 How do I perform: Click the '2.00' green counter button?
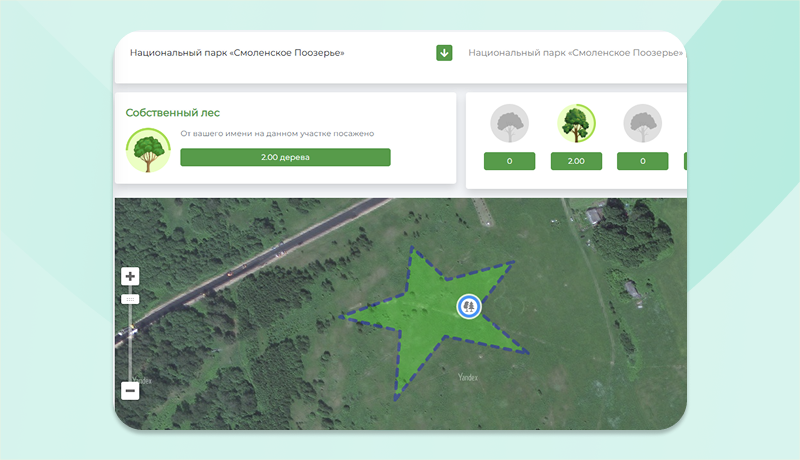tap(576, 161)
